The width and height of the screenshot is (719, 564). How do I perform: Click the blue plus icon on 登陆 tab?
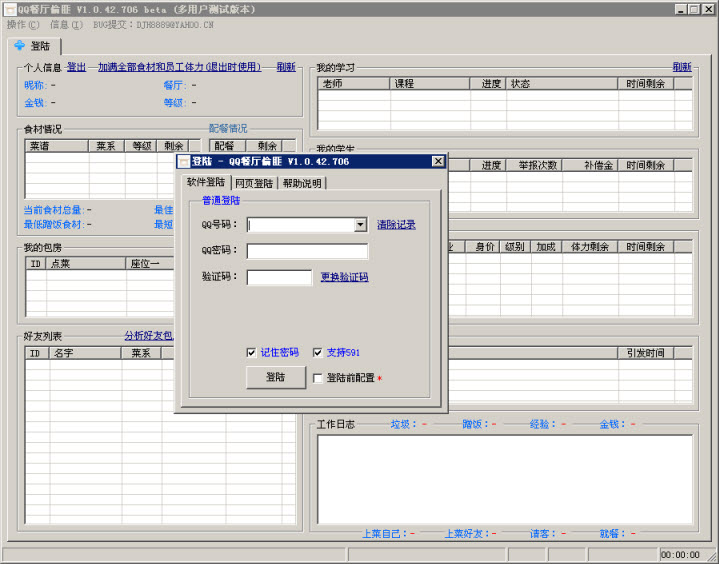click(20, 45)
